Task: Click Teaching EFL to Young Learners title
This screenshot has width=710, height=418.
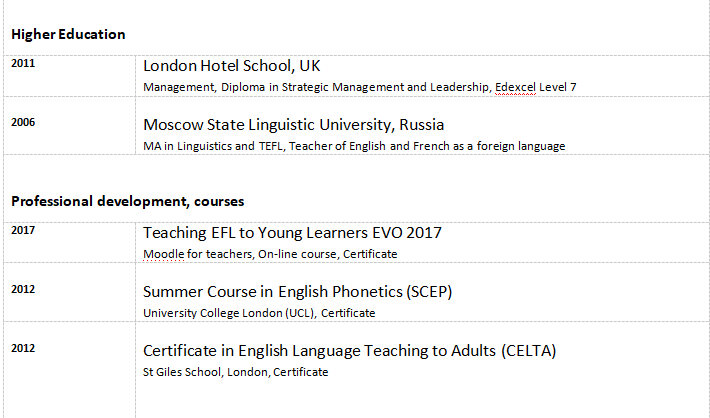Action: 292,233
